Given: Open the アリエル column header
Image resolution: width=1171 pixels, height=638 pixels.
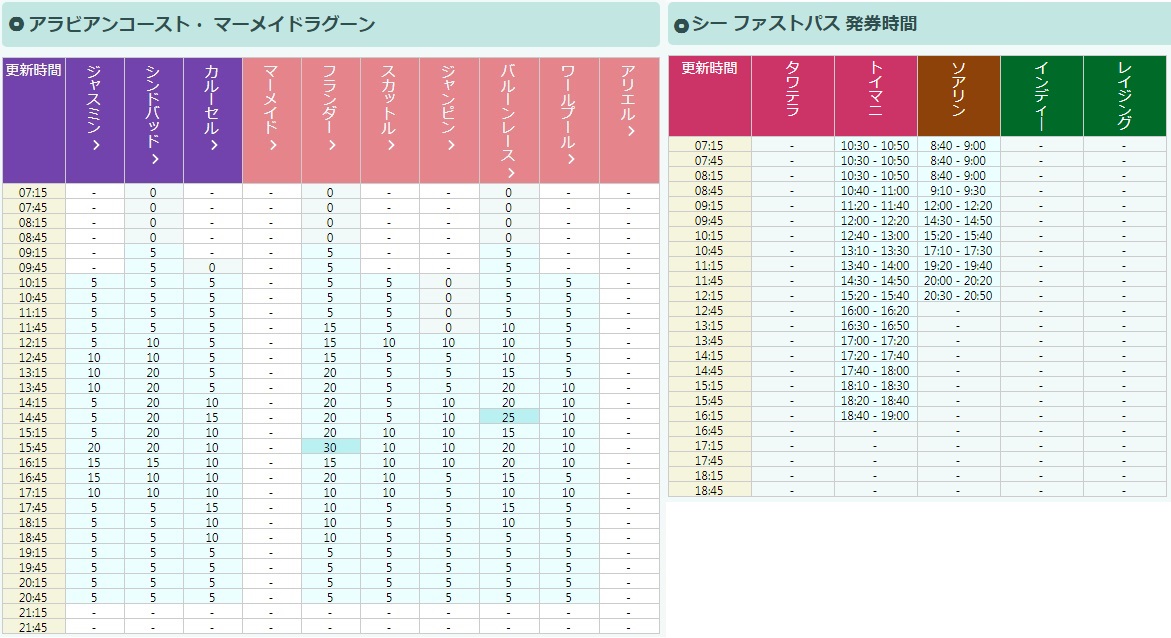Looking at the screenshot, I should pos(628,102).
